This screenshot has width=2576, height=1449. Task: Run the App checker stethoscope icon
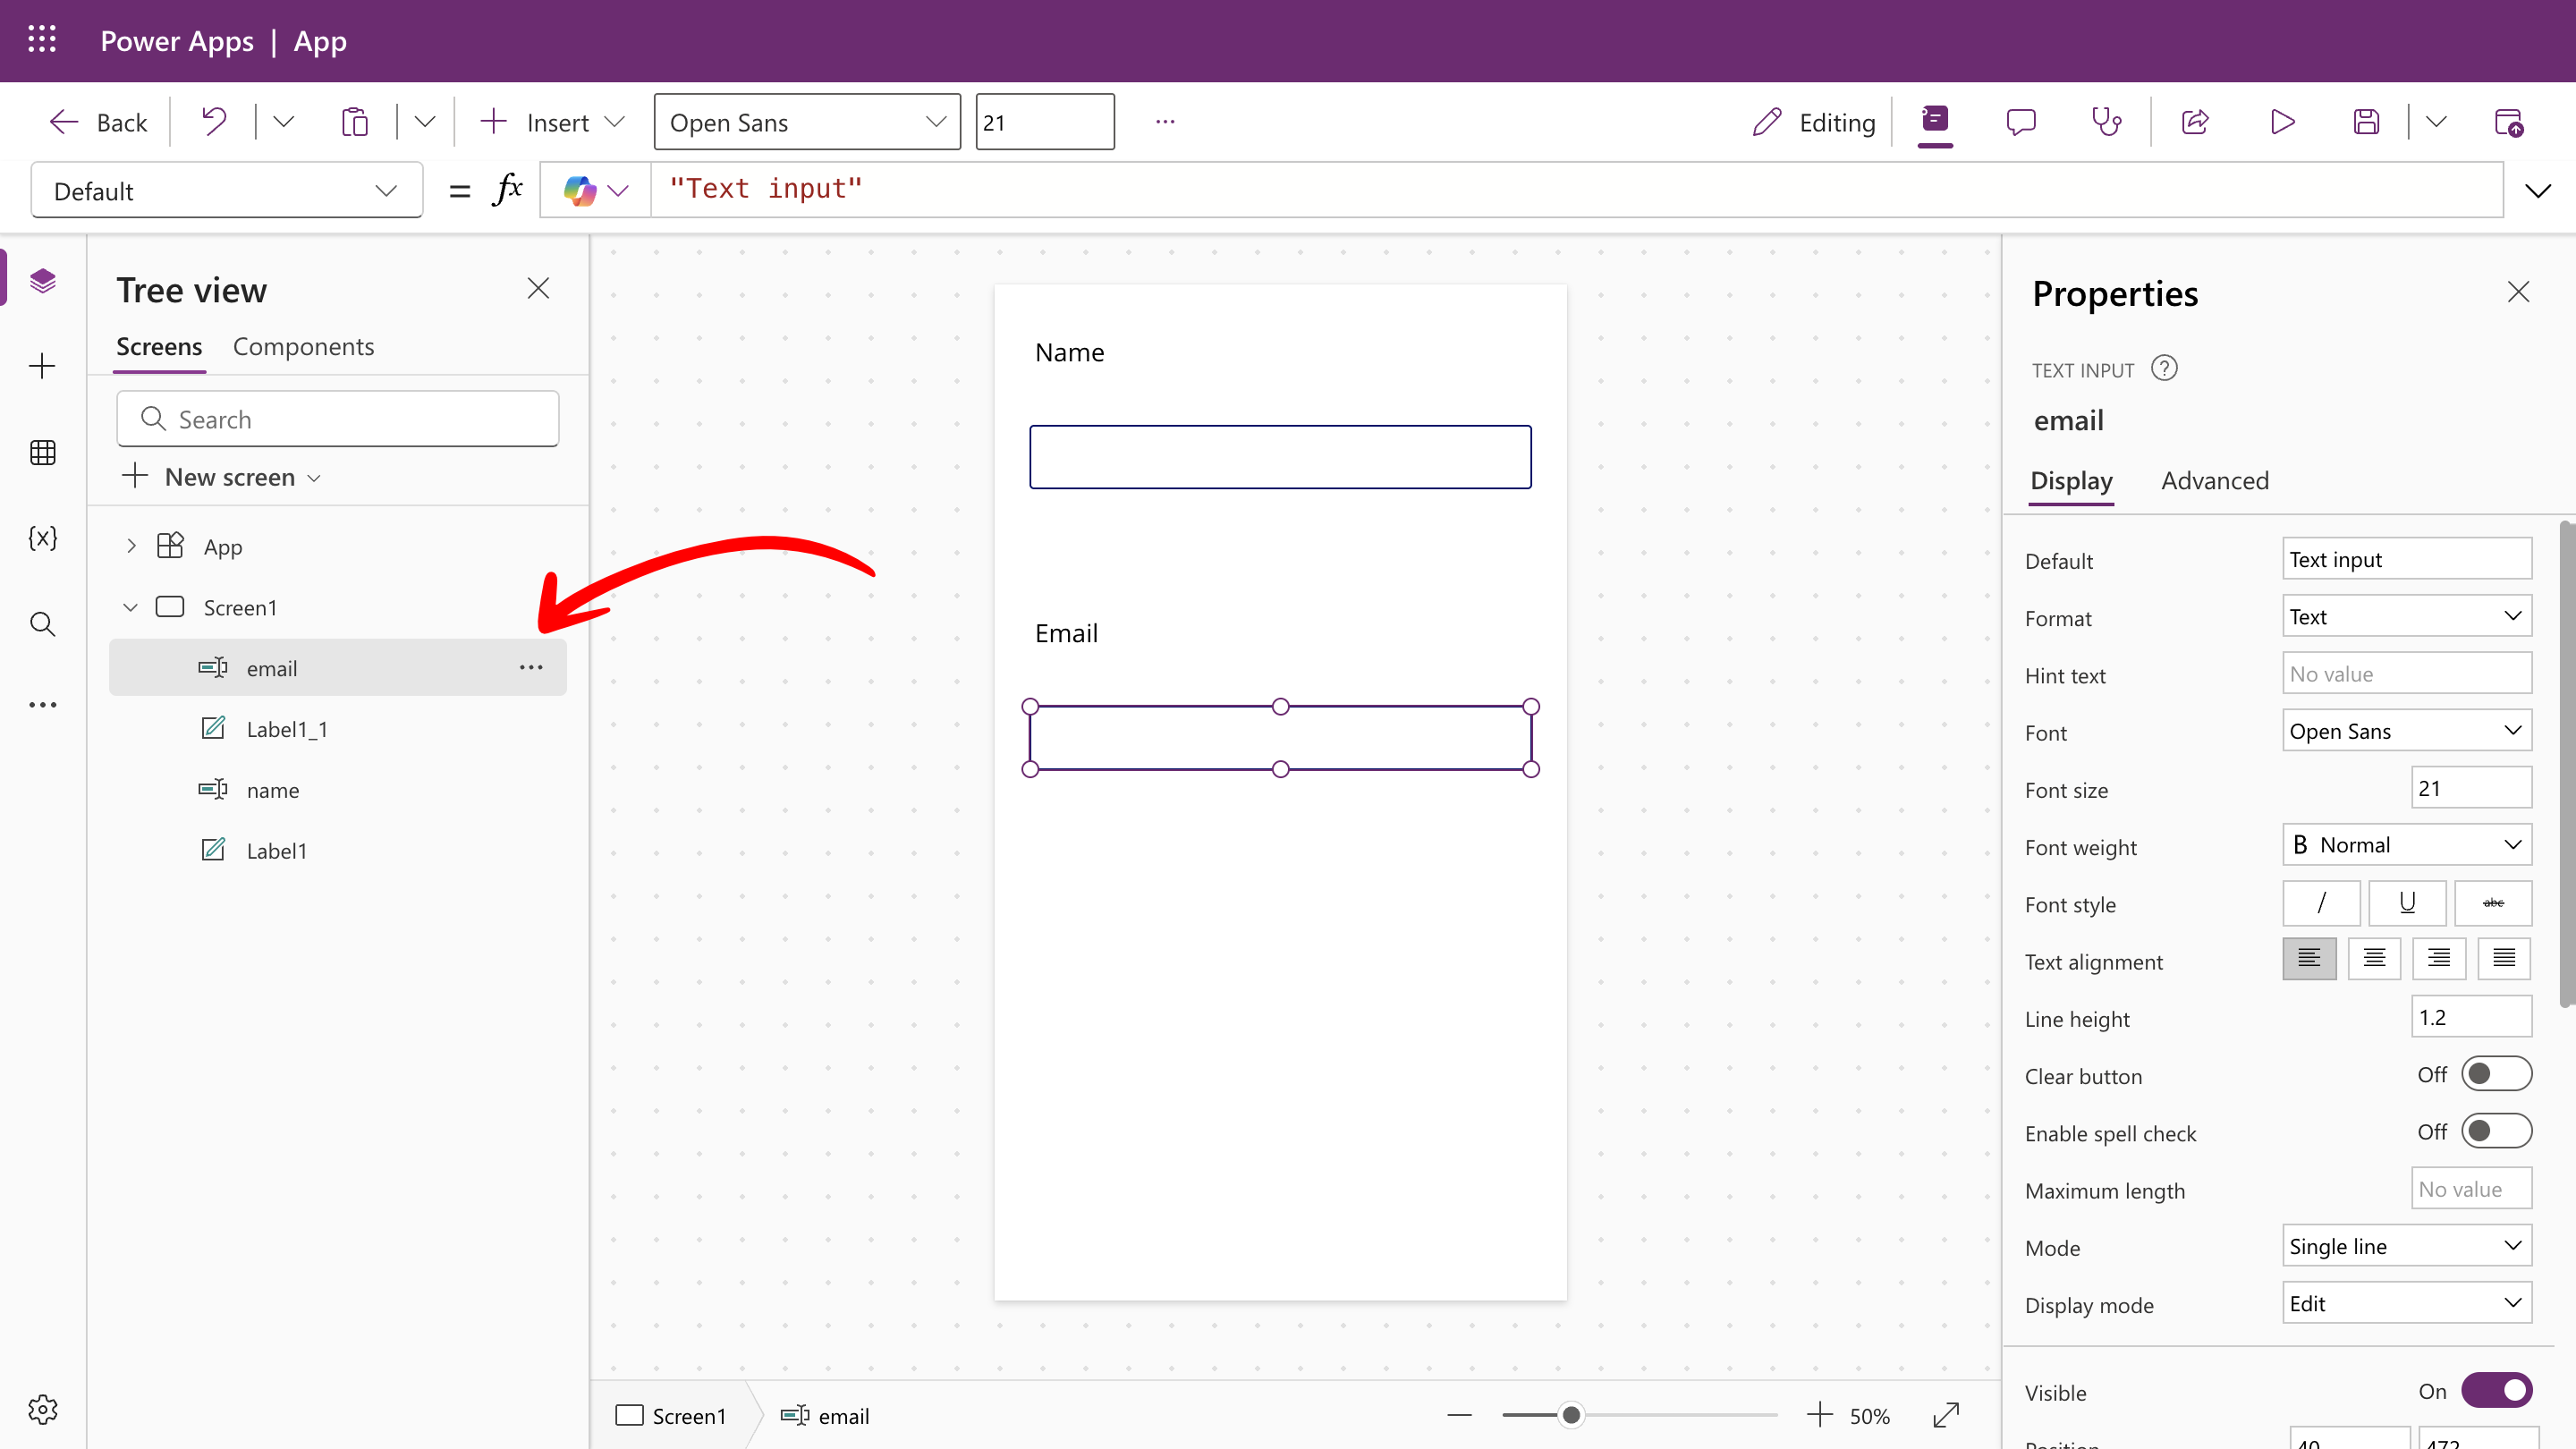(2107, 122)
